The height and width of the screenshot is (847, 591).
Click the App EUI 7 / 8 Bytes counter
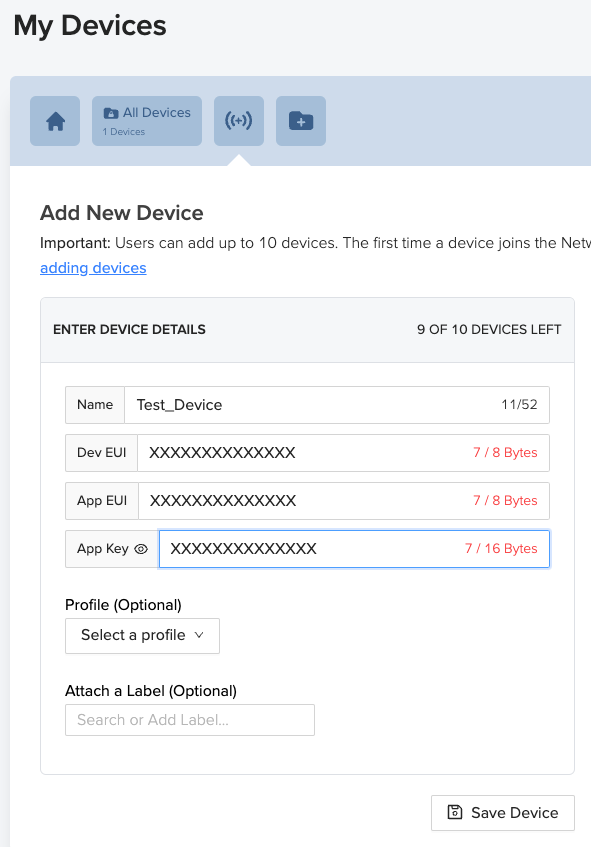[505, 501]
